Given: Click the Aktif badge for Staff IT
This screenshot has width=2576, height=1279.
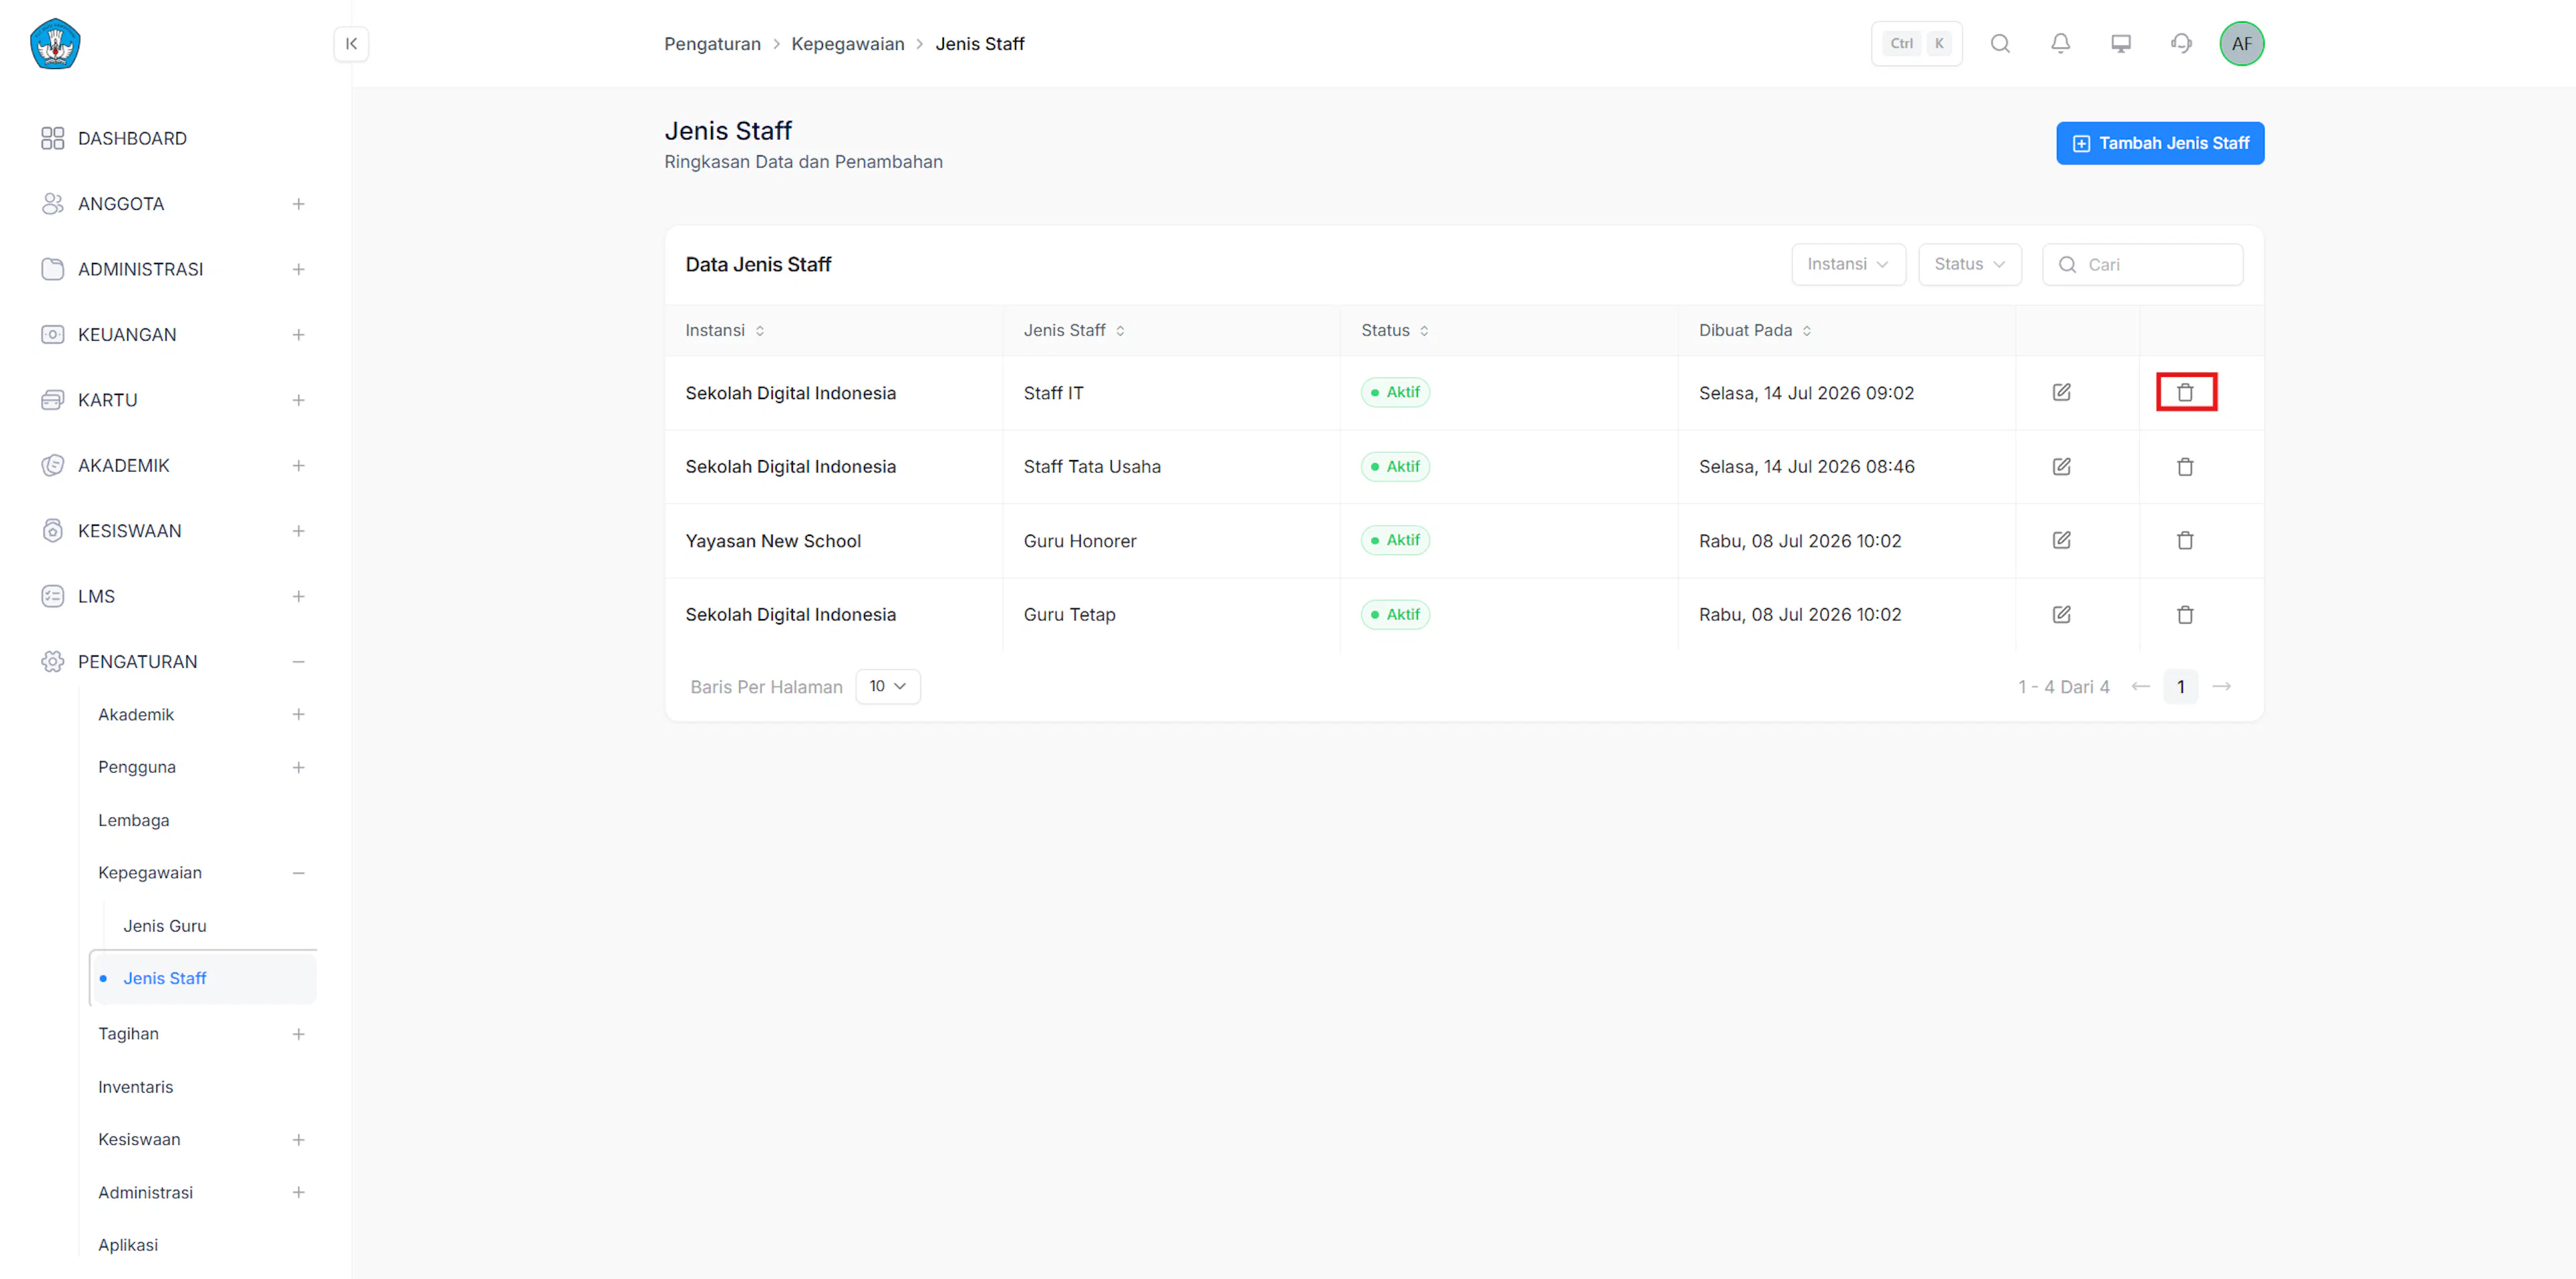Looking at the screenshot, I should pyautogui.click(x=1395, y=392).
